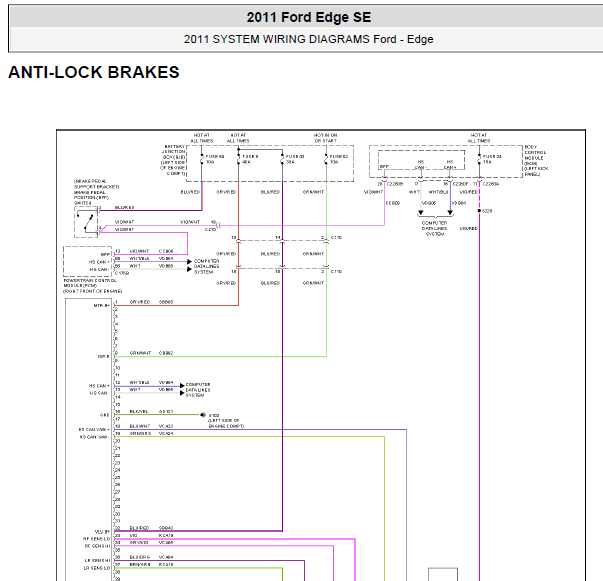603x581 pixels.
Task: Click the 'HS CAN YAW -' pin label
Action: click(x=95, y=437)
